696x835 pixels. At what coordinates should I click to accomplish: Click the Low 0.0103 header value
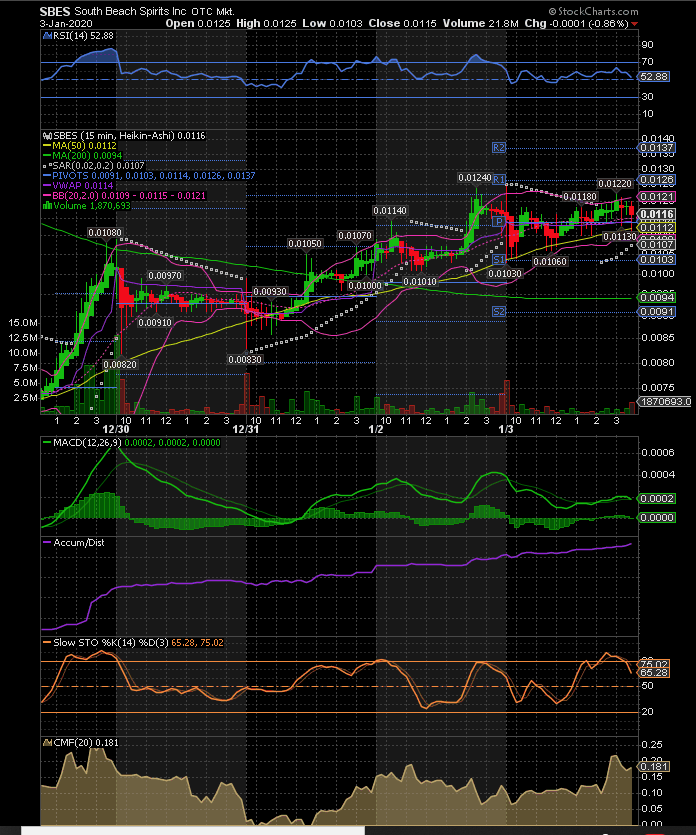(x=332, y=23)
